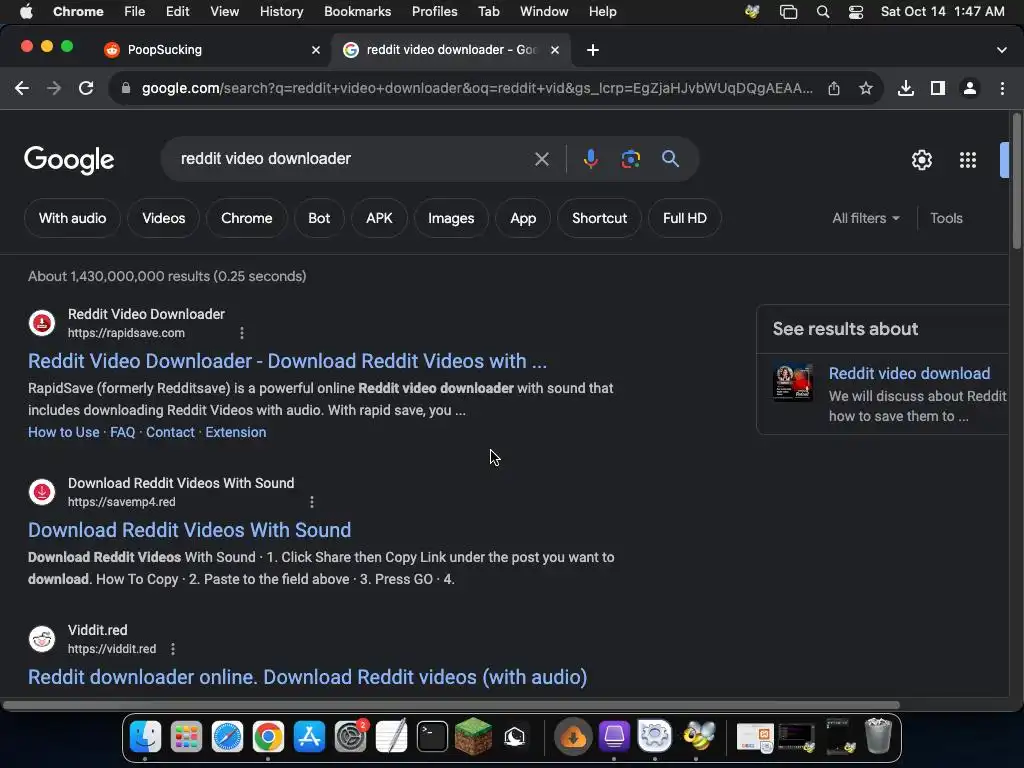Open the Tools search options
The height and width of the screenshot is (768, 1024).
click(x=946, y=218)
